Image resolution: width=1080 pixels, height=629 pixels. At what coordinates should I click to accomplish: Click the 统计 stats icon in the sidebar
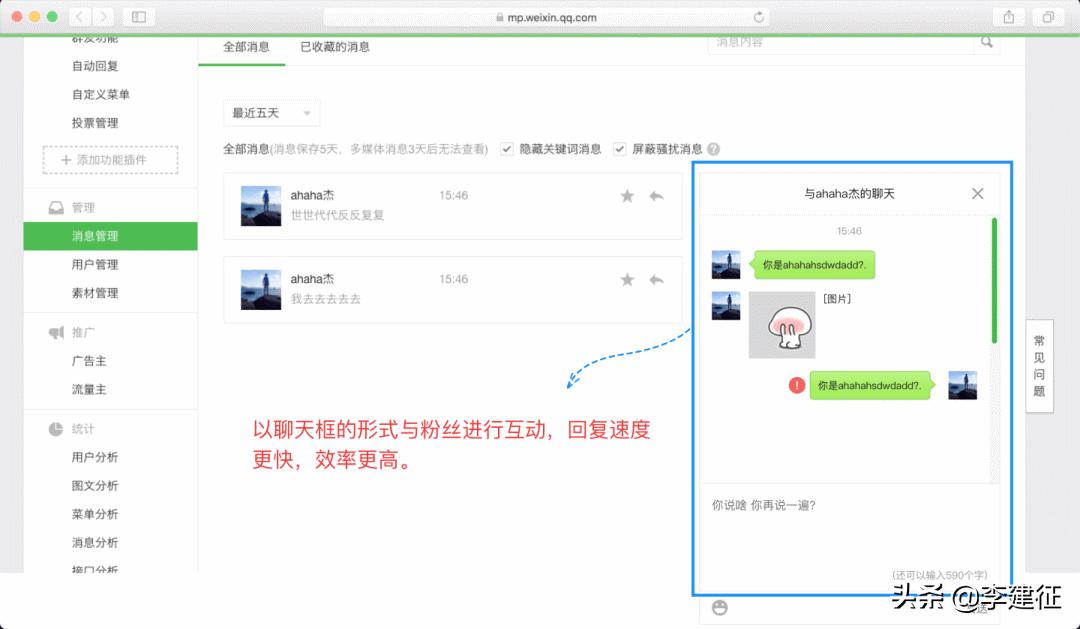[55, 429]
